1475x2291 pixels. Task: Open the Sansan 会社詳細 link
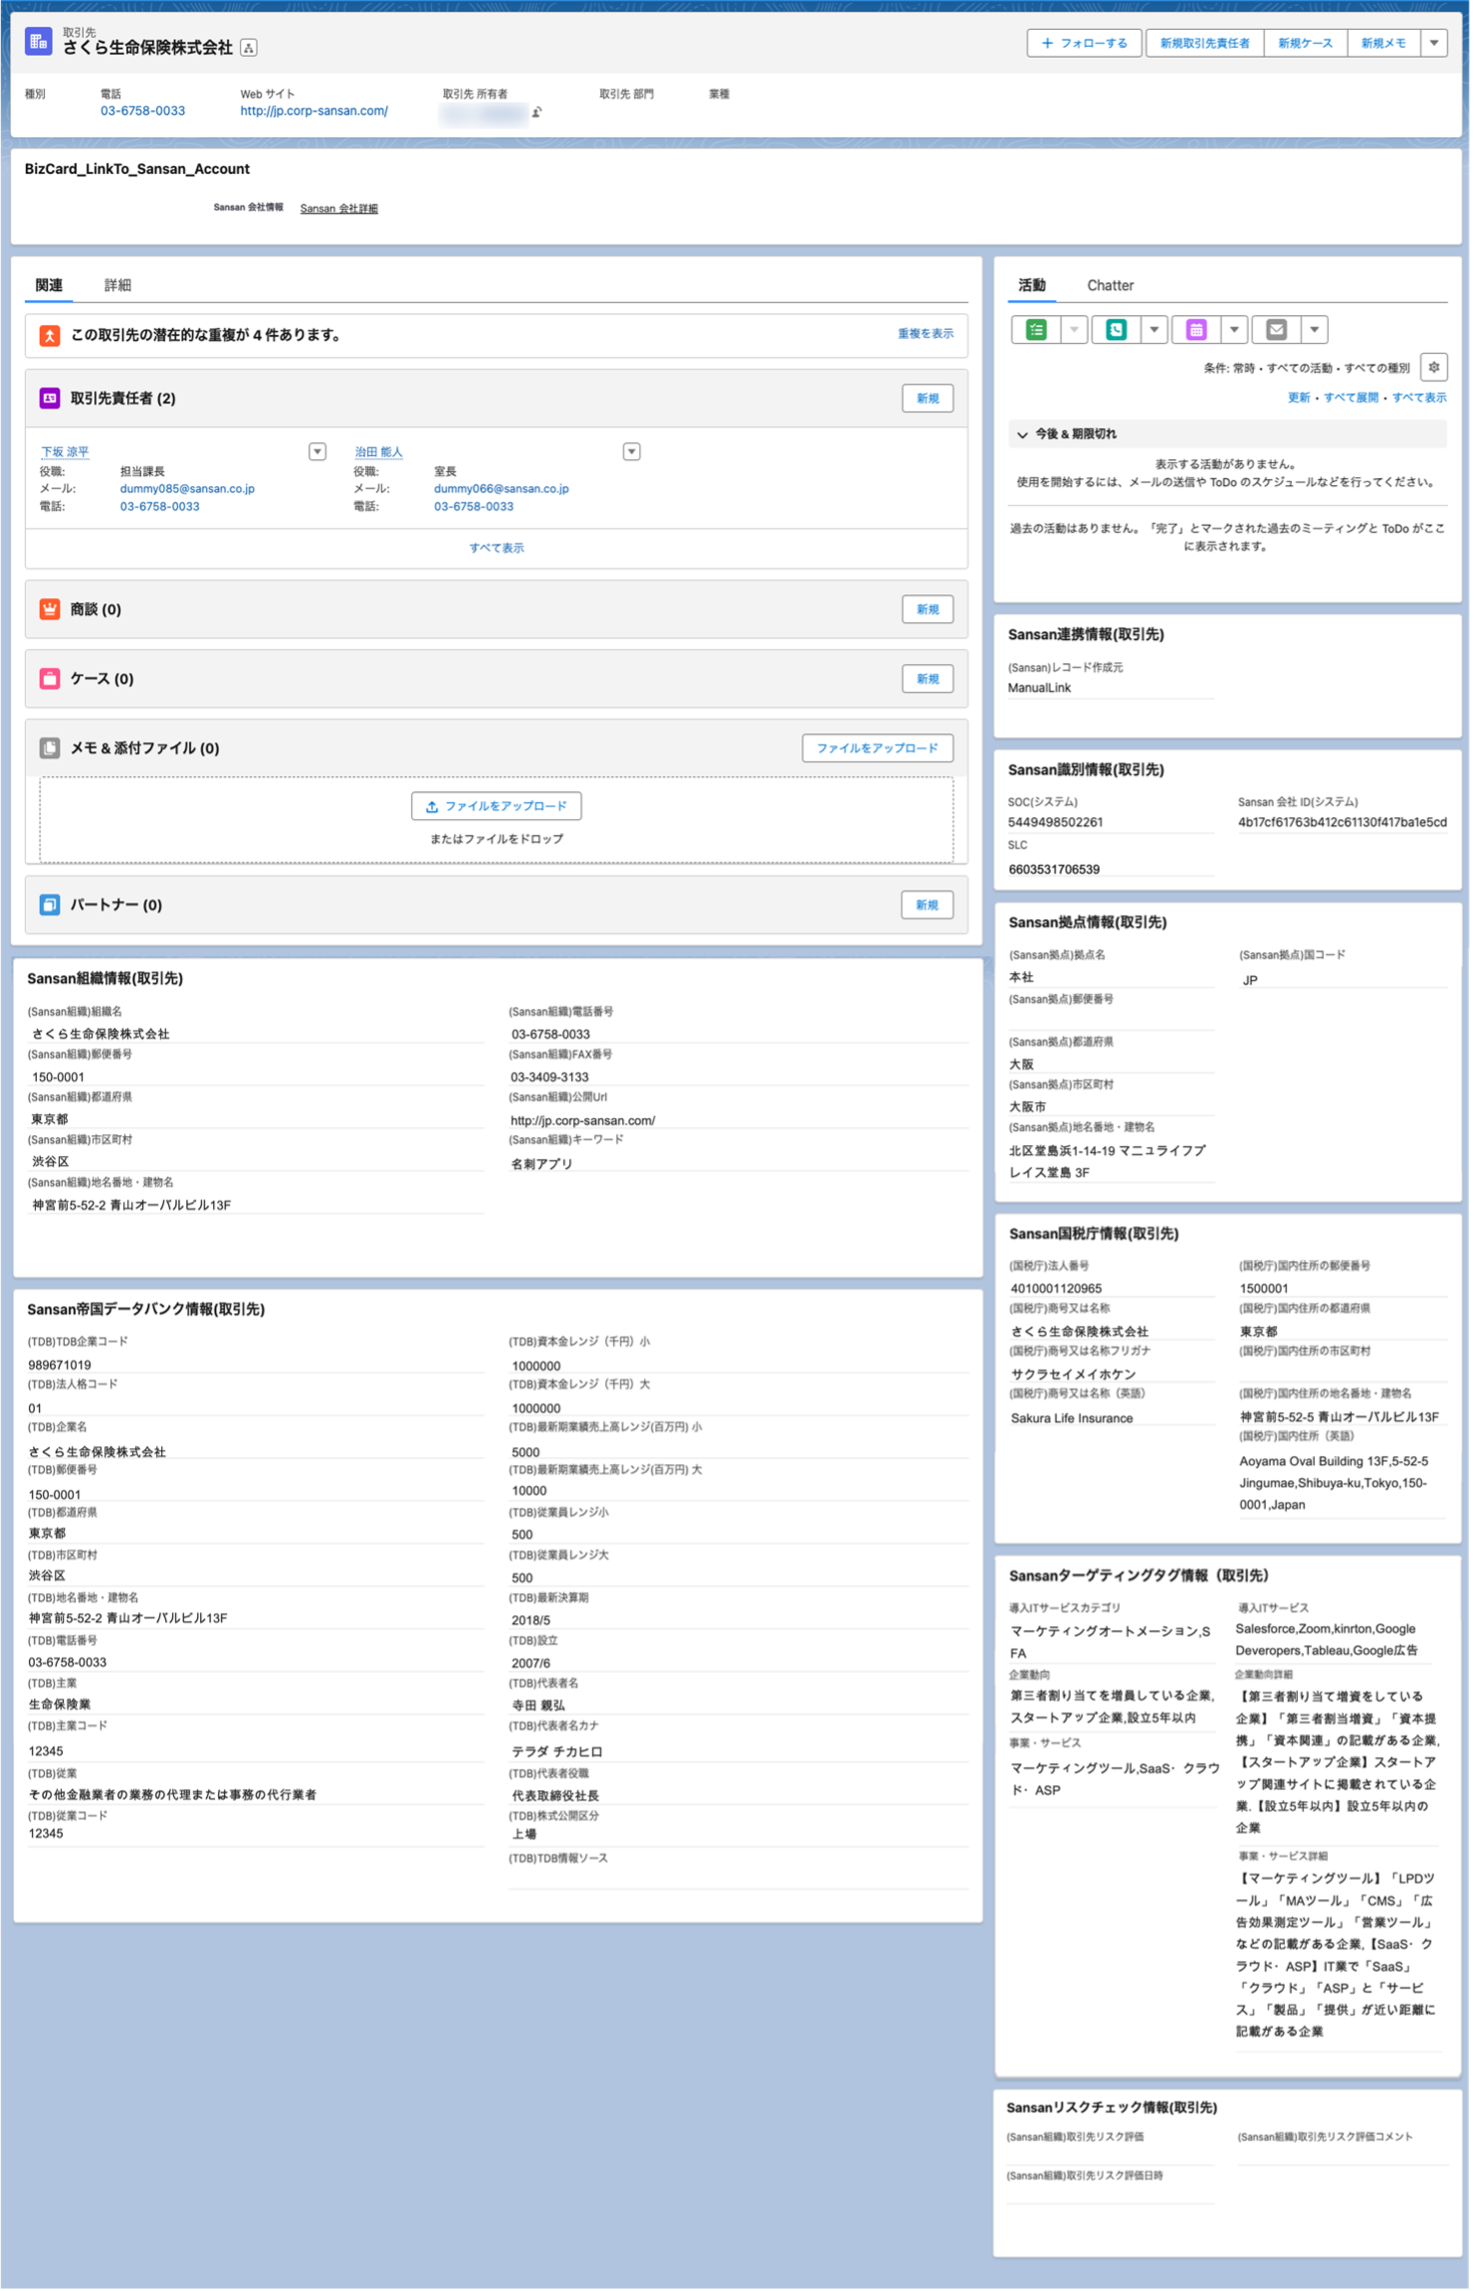pyautogui.click(x=339, y=209)
